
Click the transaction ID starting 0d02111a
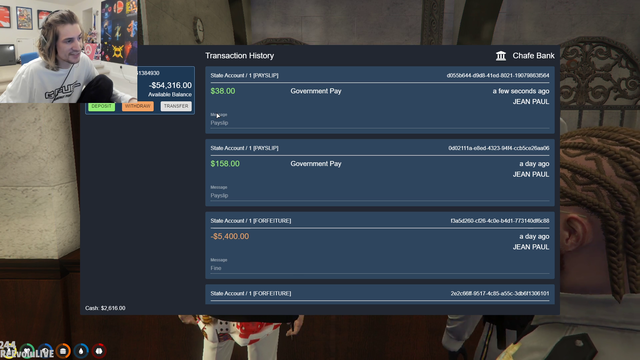[499, 148]
